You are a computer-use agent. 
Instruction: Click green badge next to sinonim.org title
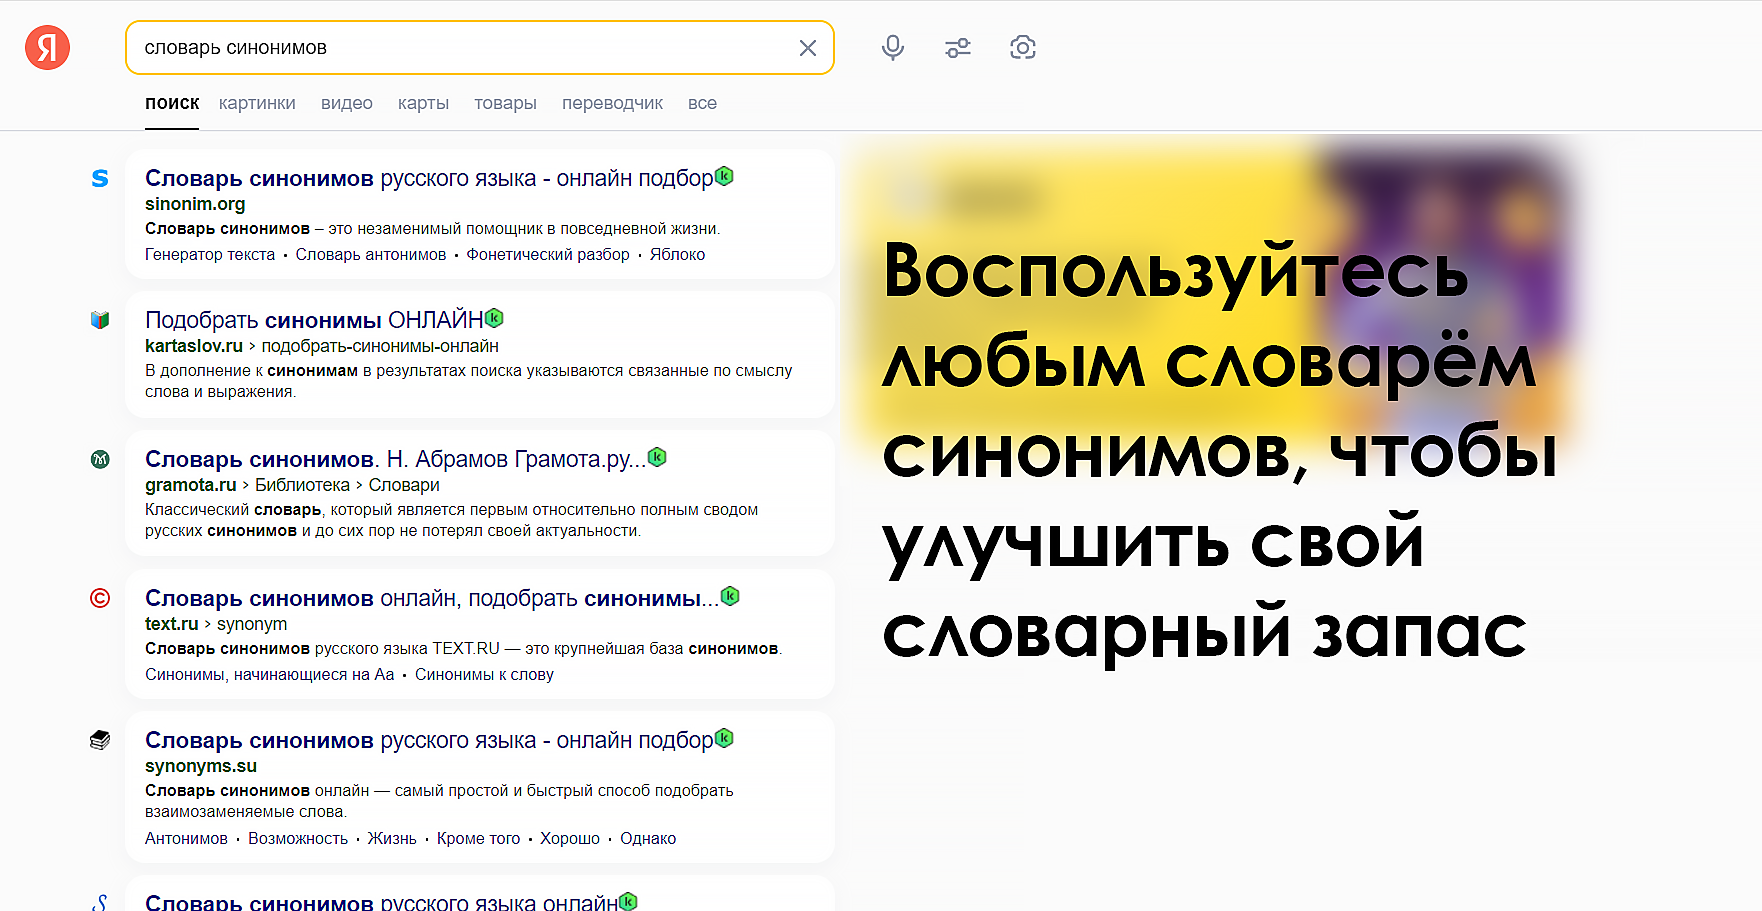tap(725, 176)
